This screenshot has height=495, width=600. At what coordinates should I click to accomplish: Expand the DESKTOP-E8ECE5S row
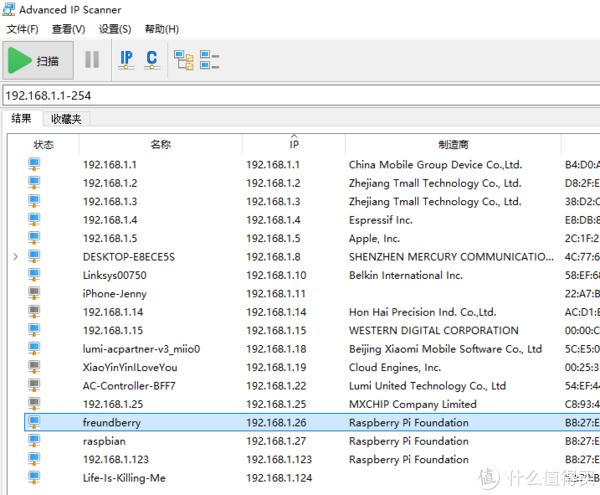coord(15,257)
